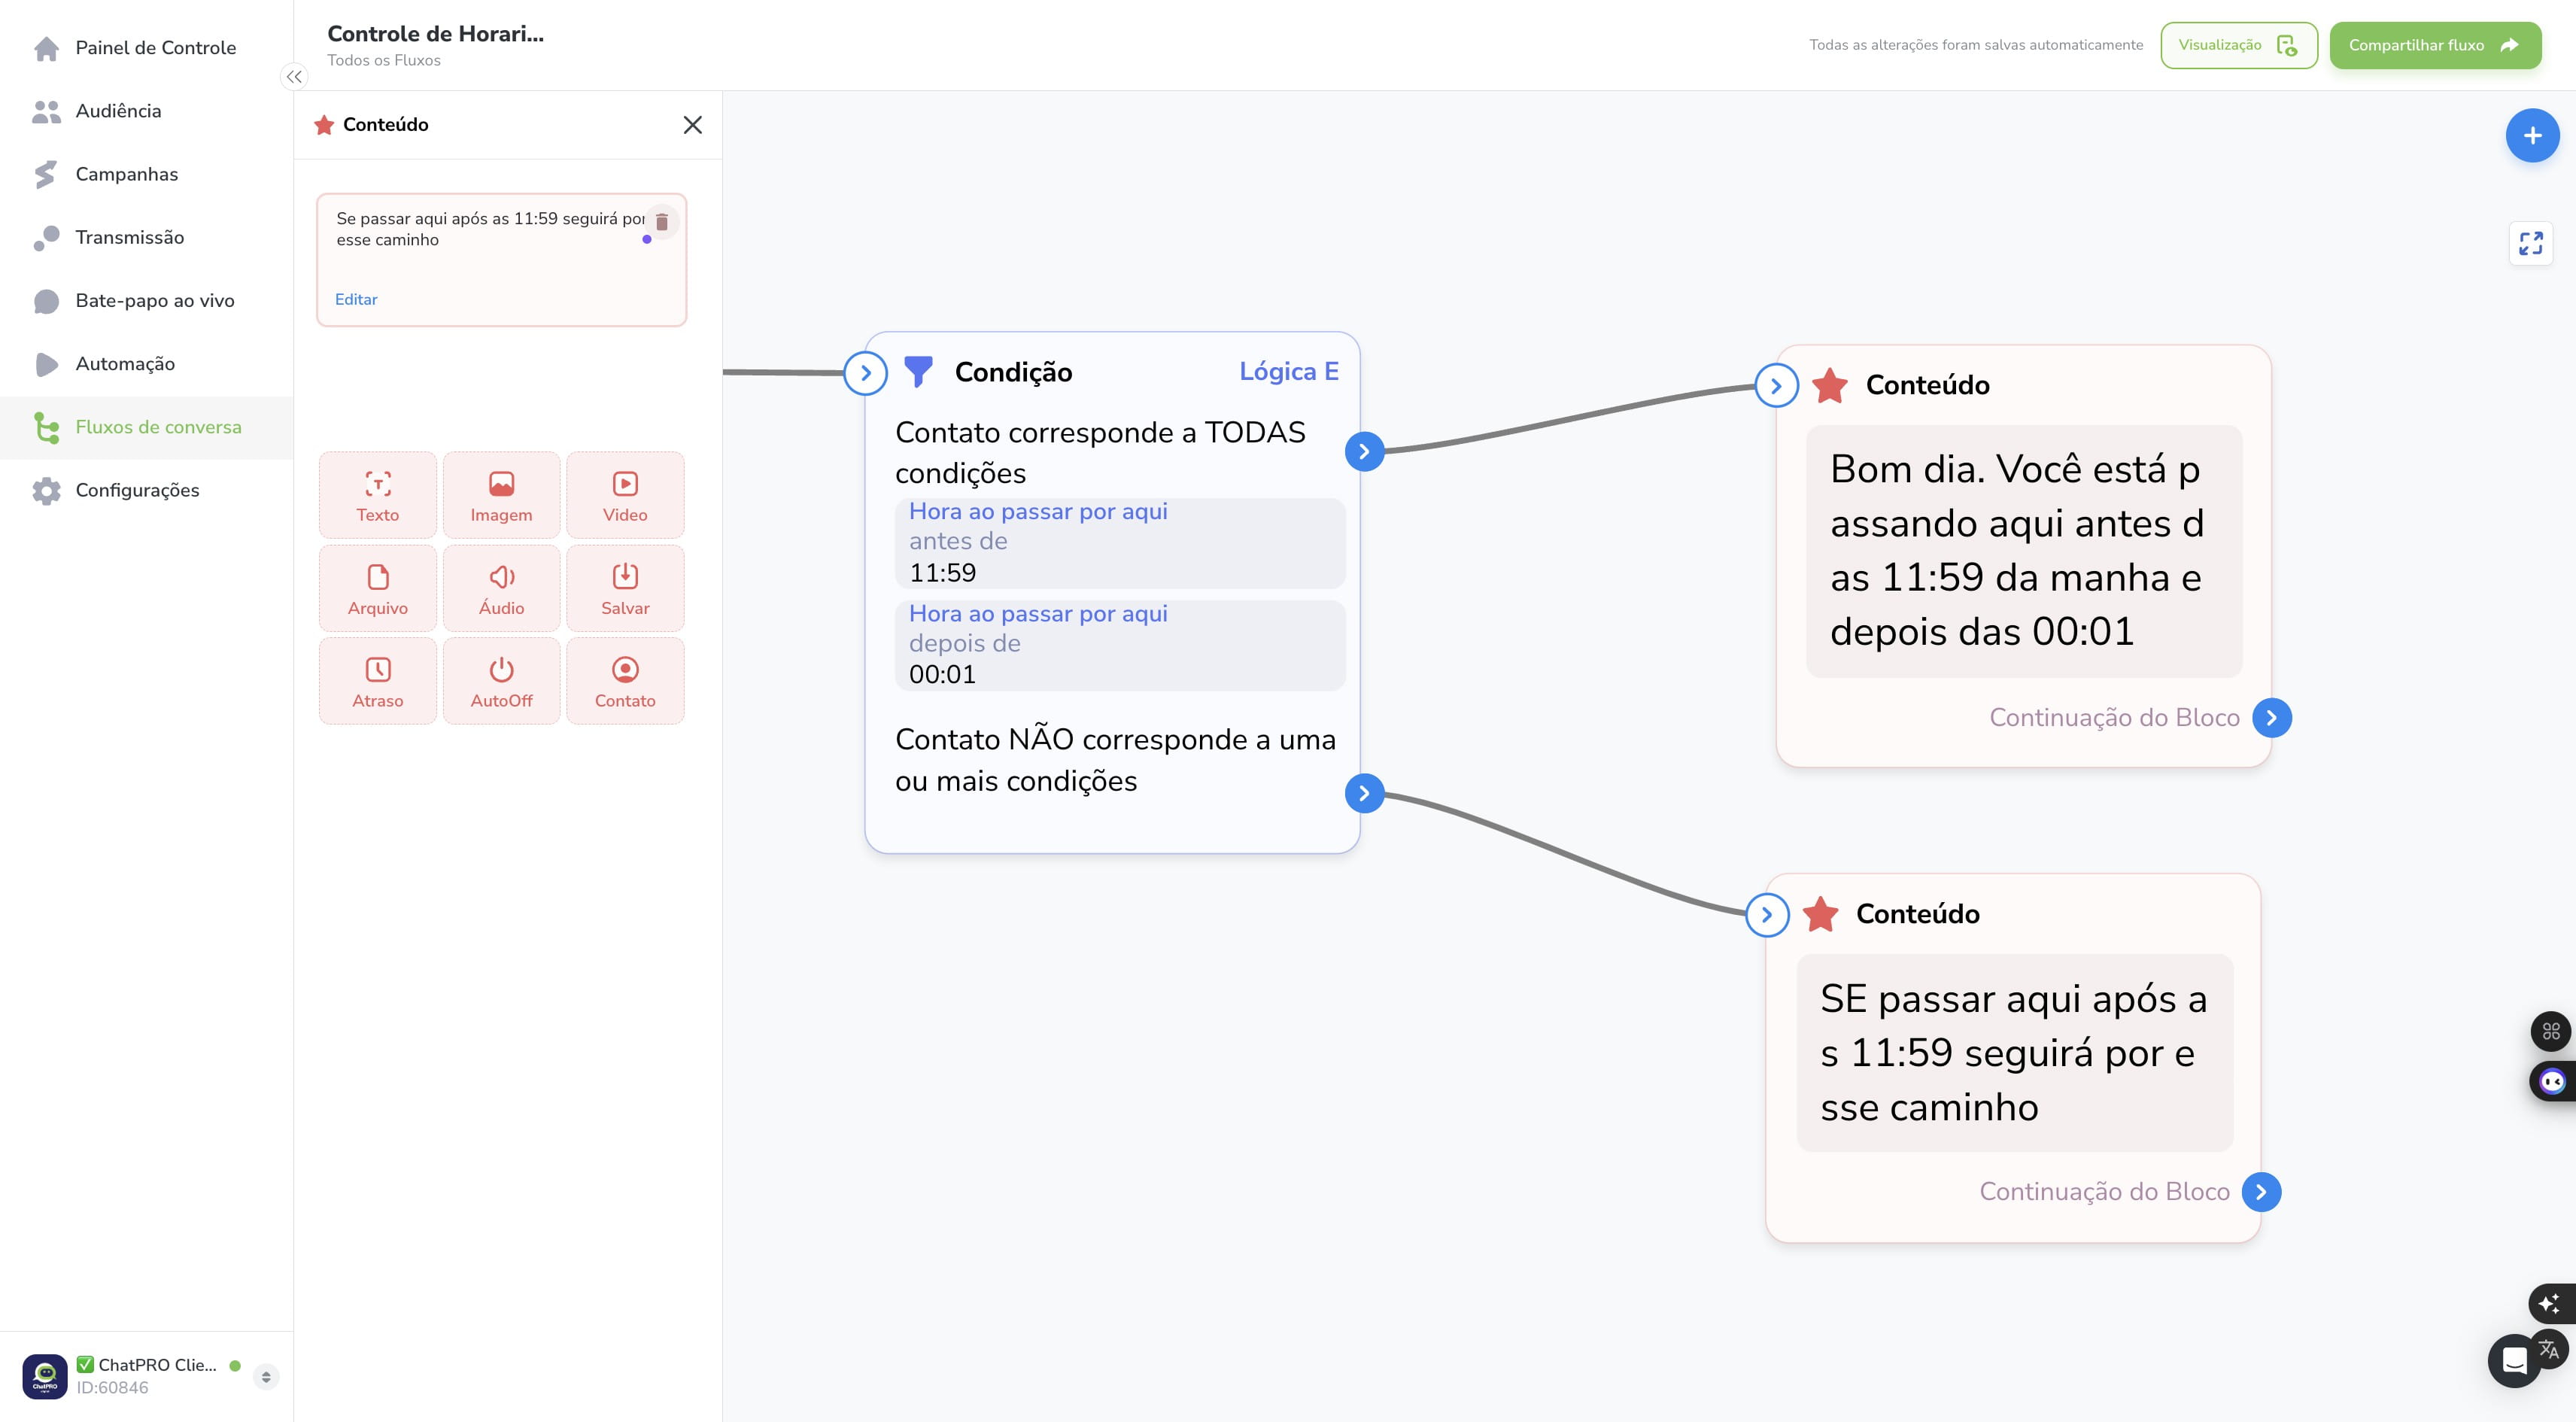Image resolution: width=2576 pixels, height=1422 pixels.
Task: Open Painel de Controle in sidebar
Action: [146, 47]
